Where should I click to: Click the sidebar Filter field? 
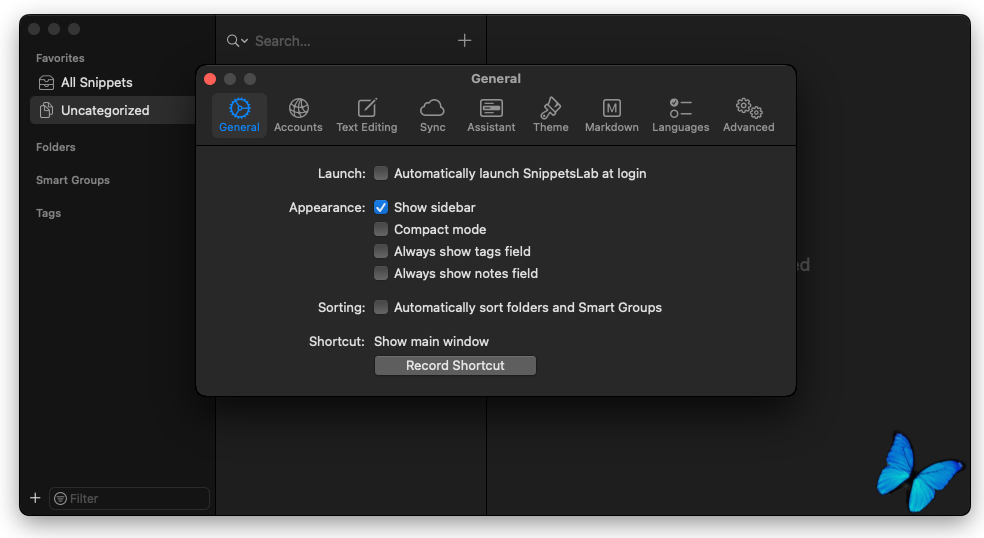129,498
